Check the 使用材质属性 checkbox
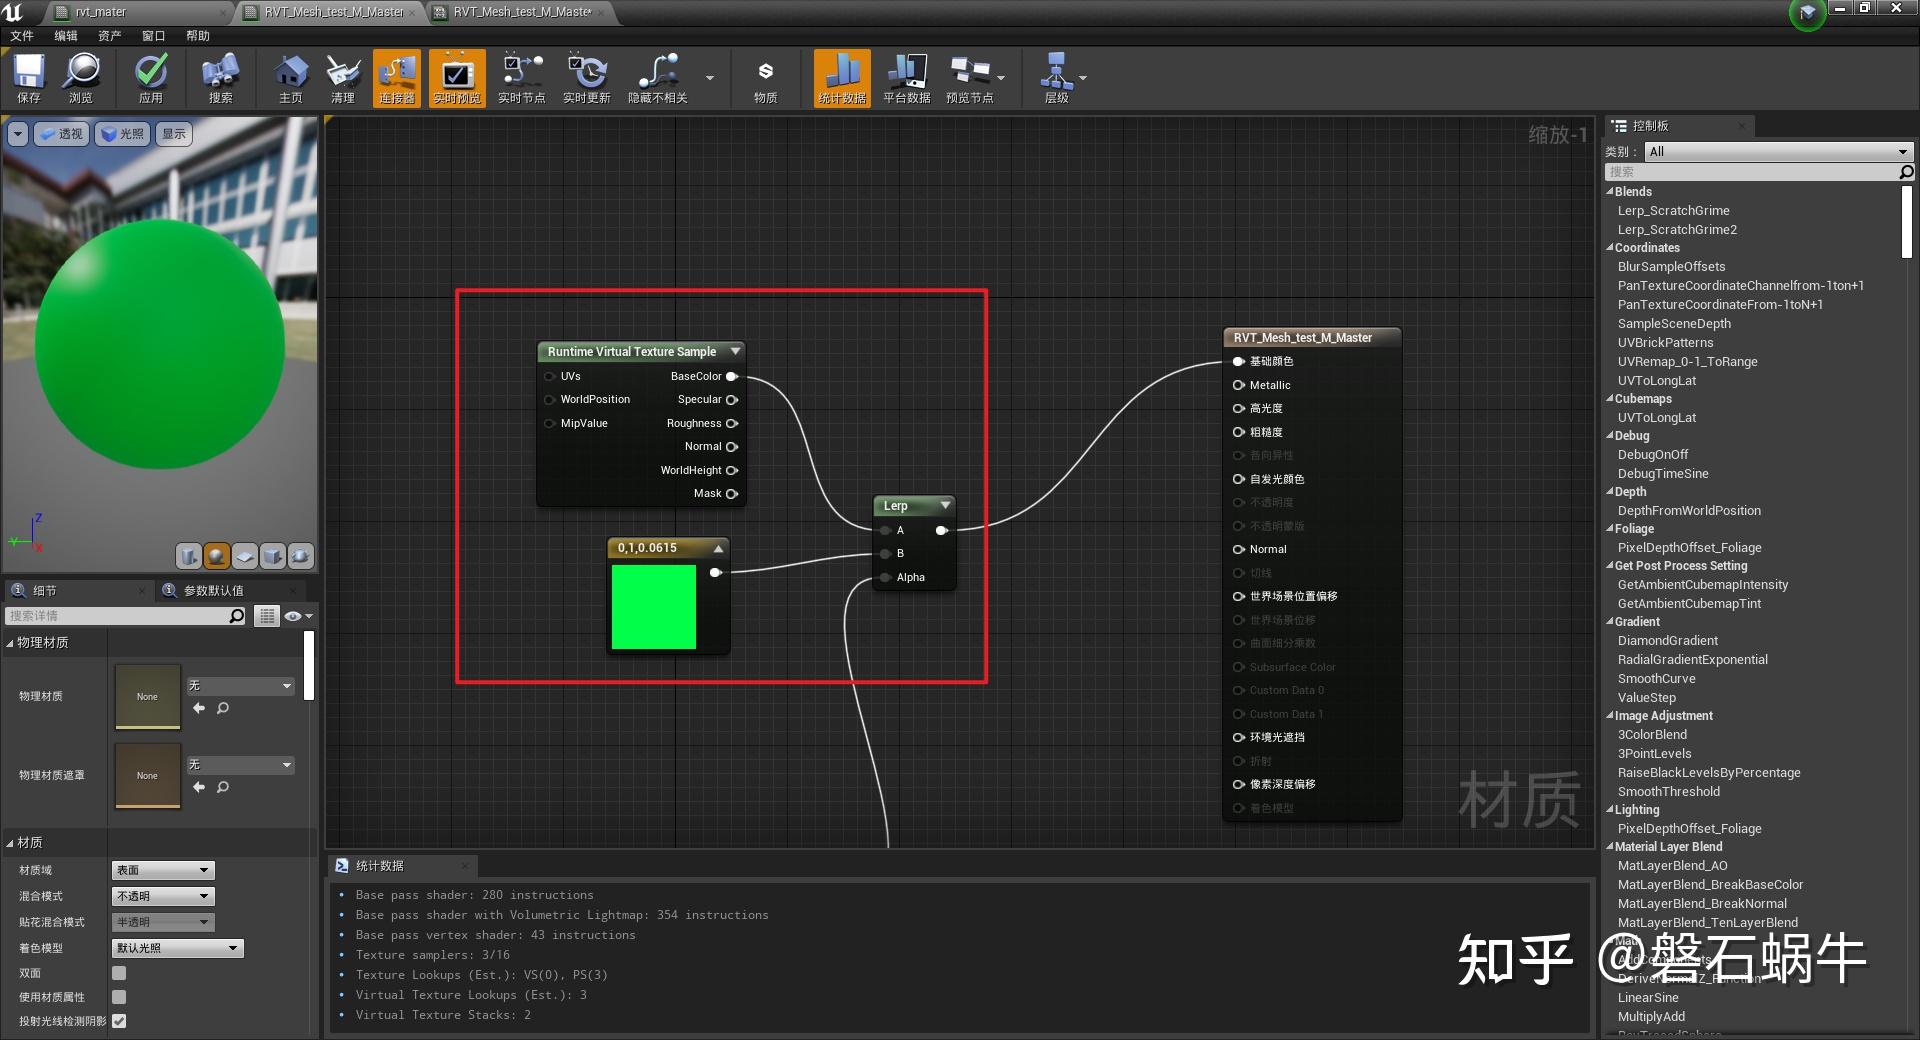The width and height of the screenshot is (1920, 1040). tap(119, 996)
